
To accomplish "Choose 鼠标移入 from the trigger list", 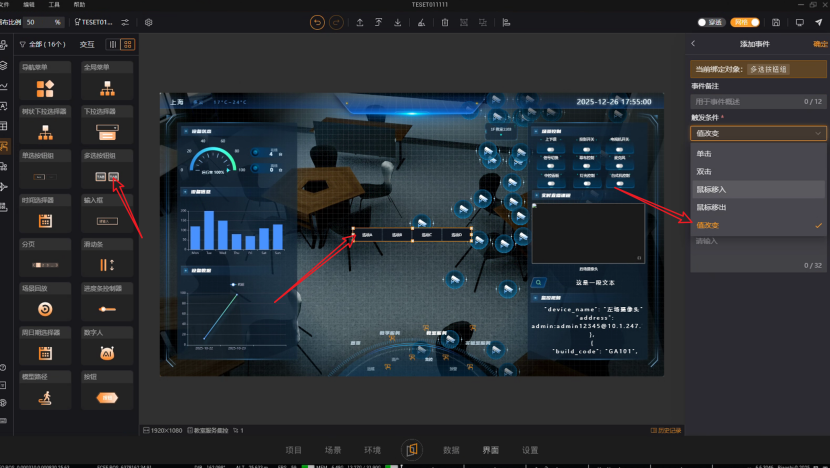I will click(x=758, y=190).
